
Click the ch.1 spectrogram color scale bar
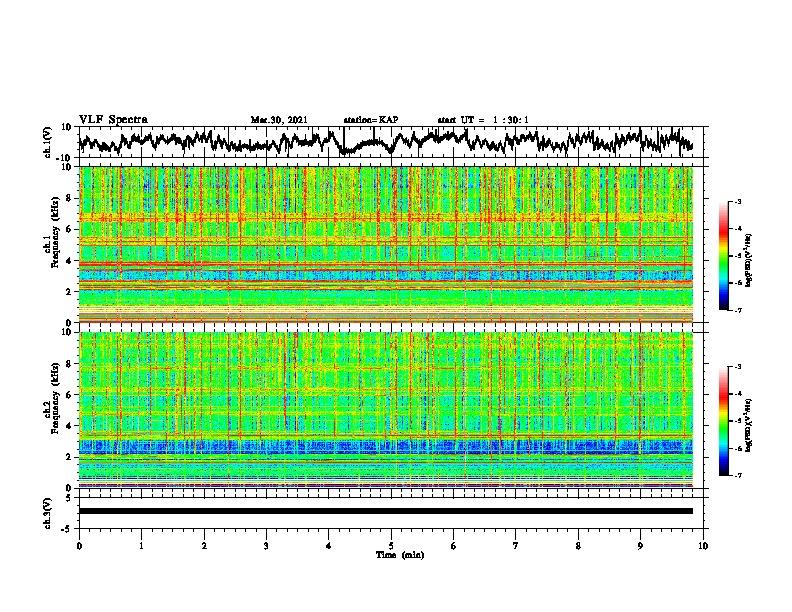pos(723,256)
